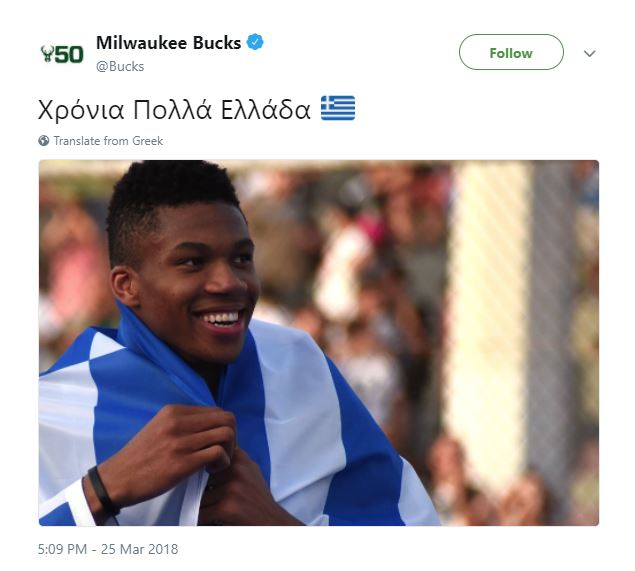The width and height of the screenshot is (635, 571).
Task: Open the tweet options chevron menu
Action: [590, 53]
